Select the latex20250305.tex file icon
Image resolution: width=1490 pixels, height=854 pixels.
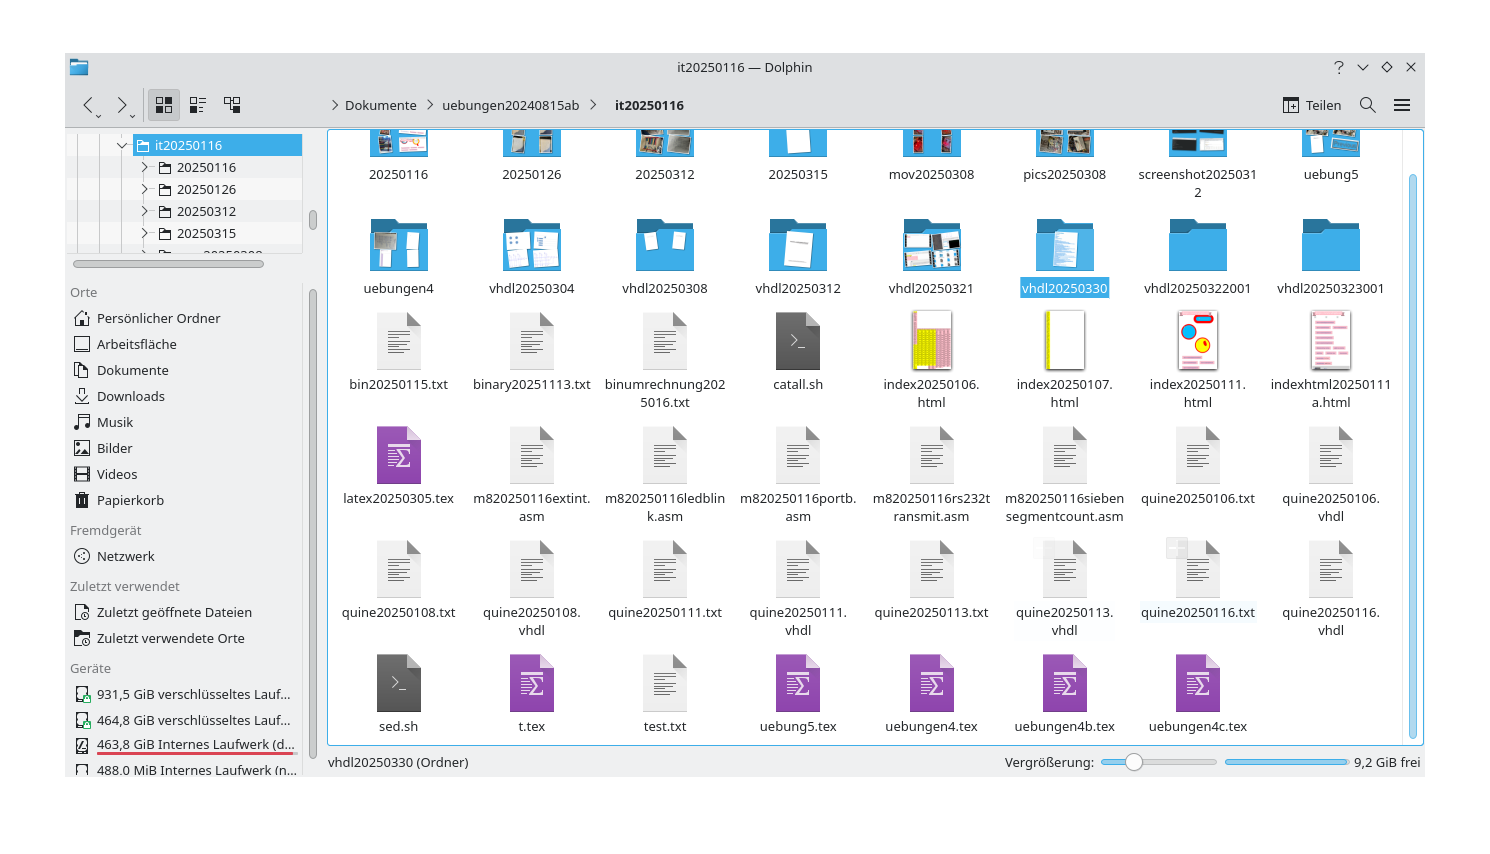tap(398, 456)
